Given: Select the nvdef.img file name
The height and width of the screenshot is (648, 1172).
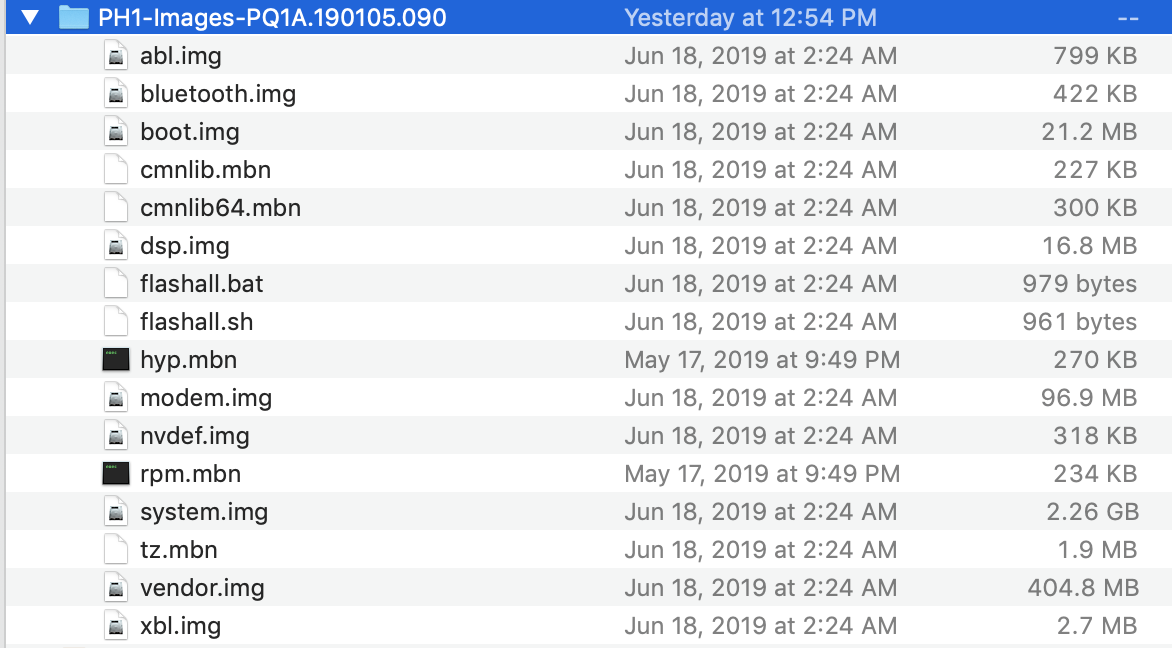Looking at the screenshot, I should point(195,436).
